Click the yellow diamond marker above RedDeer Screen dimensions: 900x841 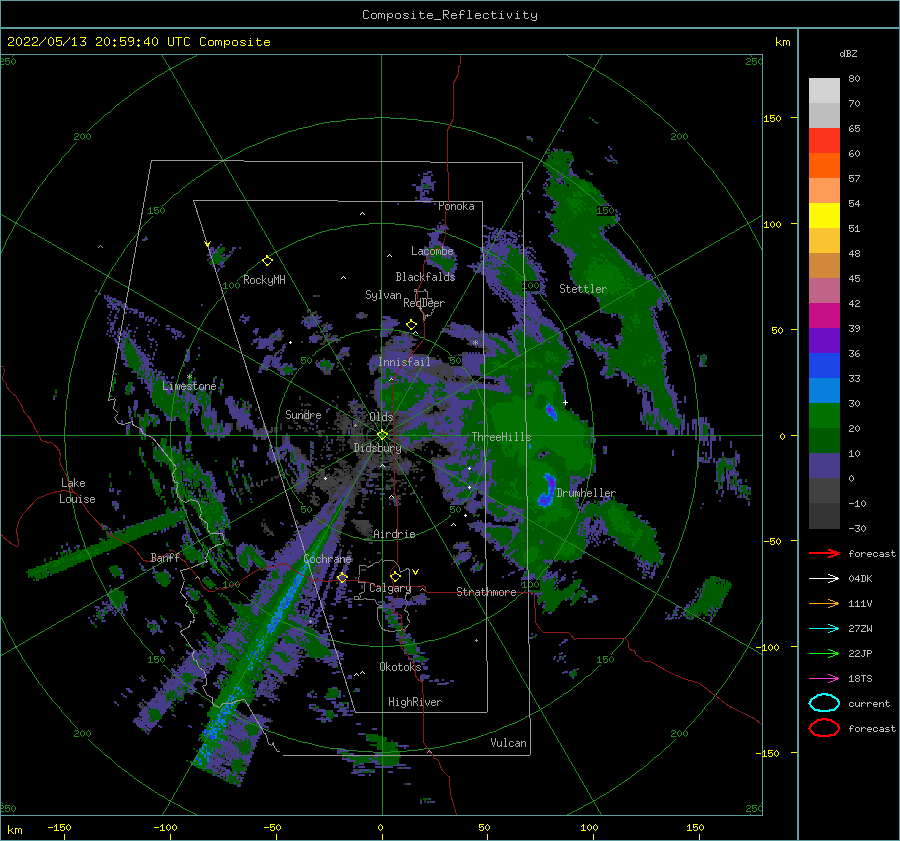click(411, 325)
